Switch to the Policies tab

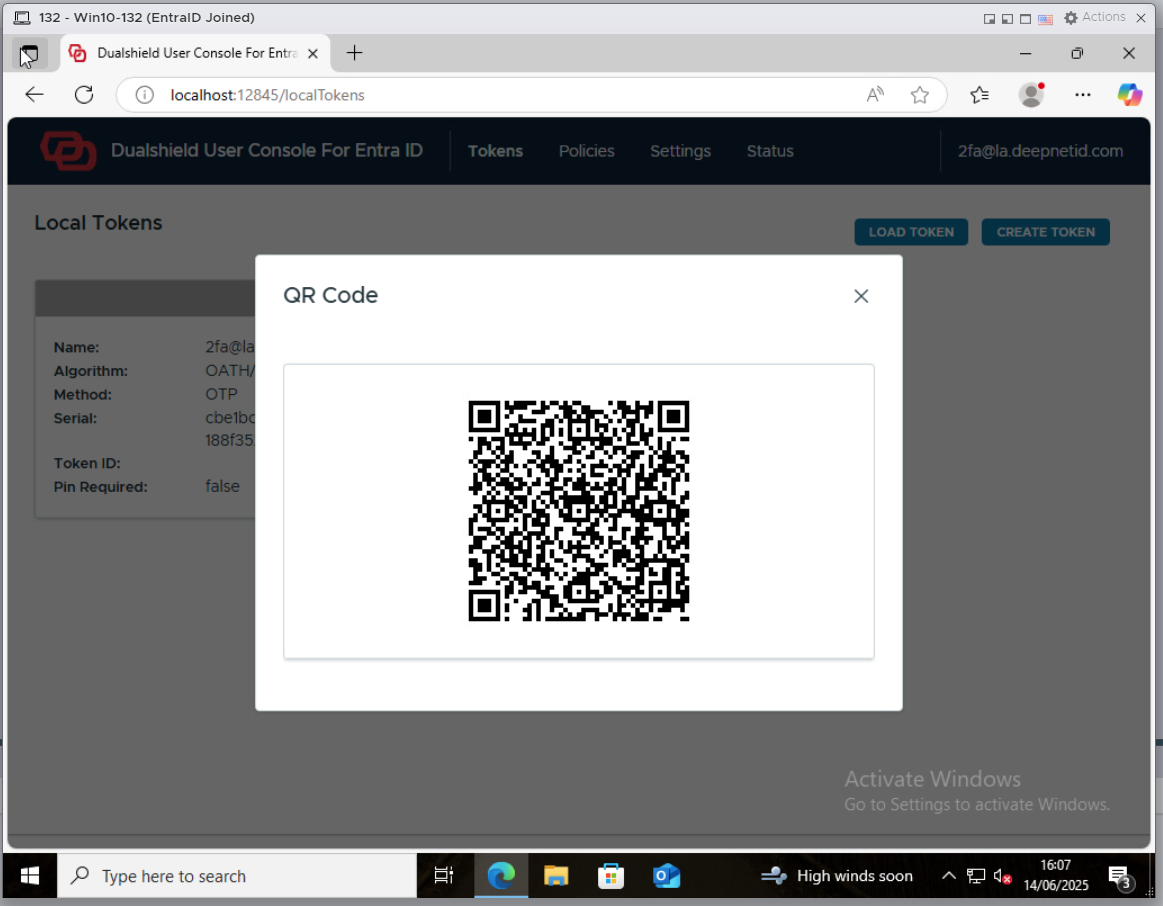(586, 151)
